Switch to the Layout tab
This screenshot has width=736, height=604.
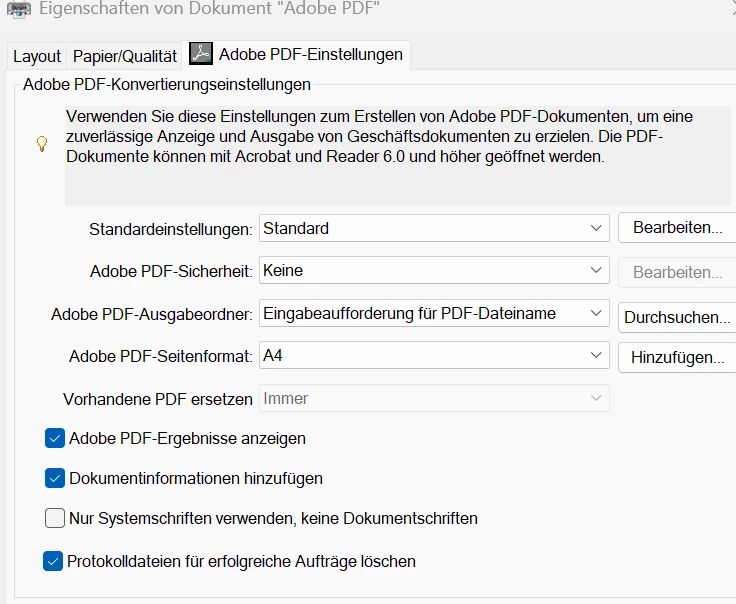37,56
